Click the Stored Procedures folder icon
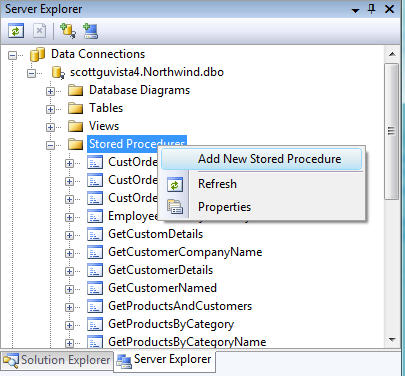The height and width of the screenshot is (376, 405). click(75, 144)
